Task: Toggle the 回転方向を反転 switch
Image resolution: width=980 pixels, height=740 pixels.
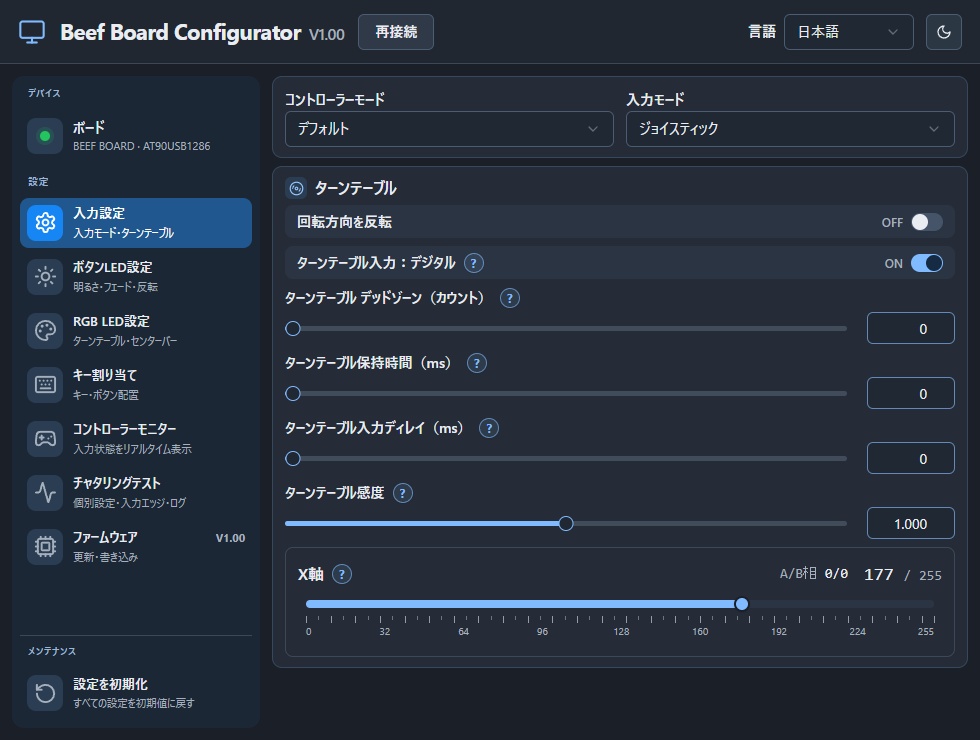Action: coord(927,222)
